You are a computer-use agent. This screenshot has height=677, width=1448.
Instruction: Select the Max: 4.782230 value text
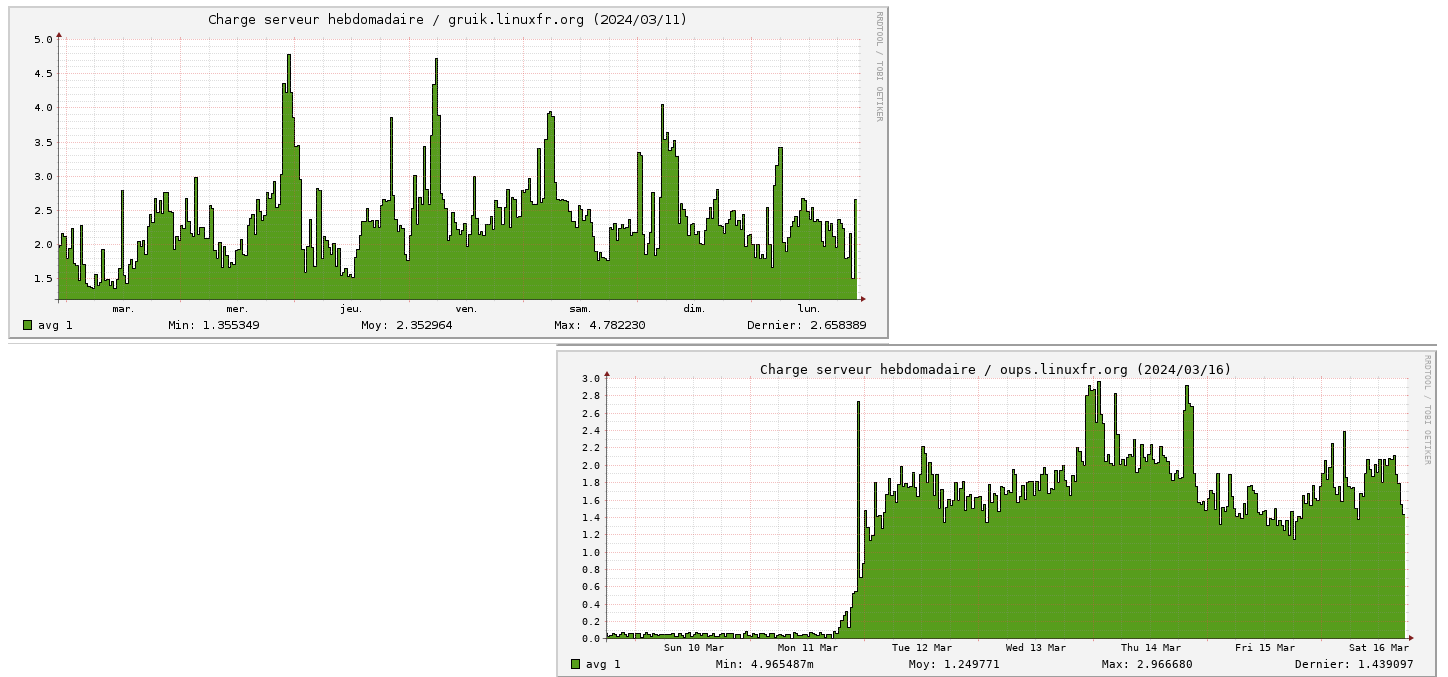[x=599, y=325]
